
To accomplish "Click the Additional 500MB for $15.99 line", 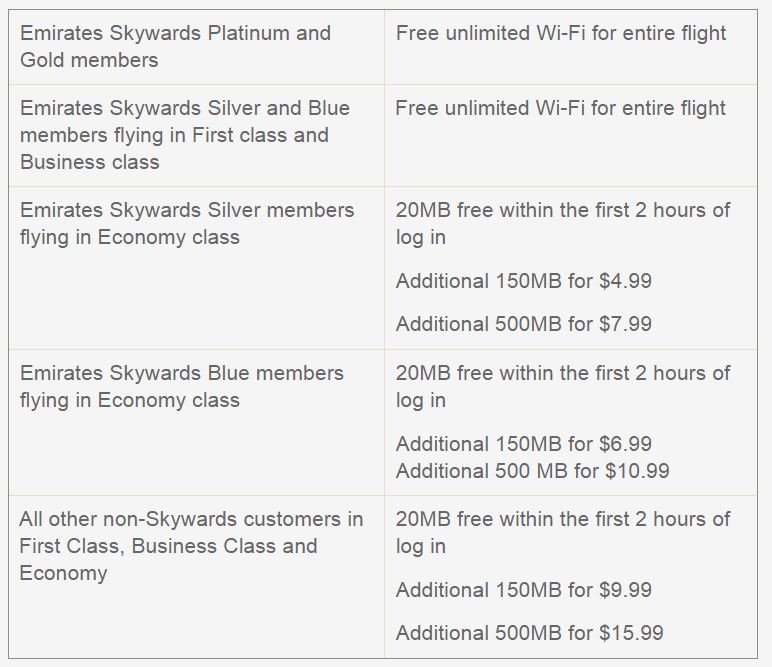I will click(x=529, y=633).
